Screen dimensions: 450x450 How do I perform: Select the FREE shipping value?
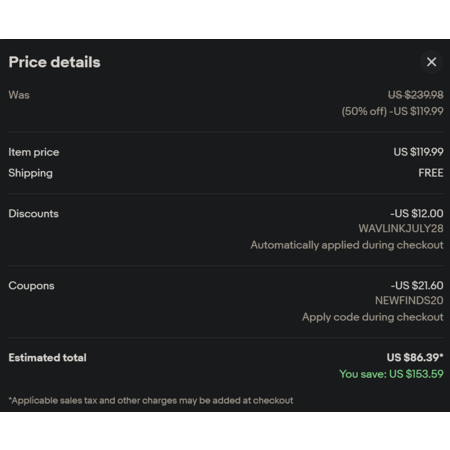431,173
